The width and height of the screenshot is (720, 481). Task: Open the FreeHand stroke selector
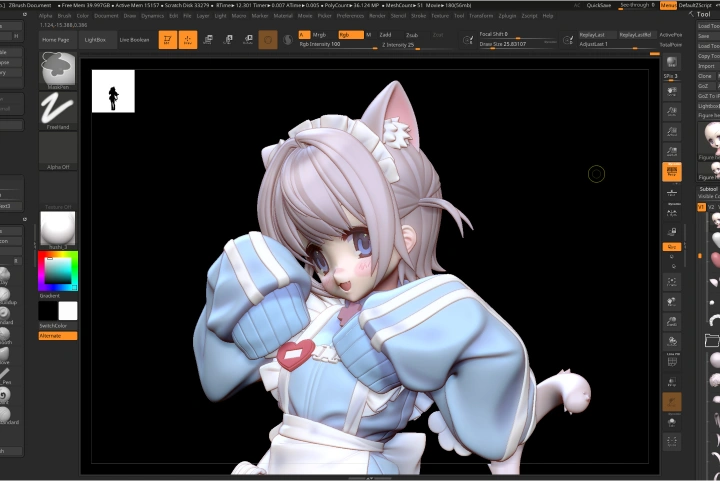click(x=58, y=110)
